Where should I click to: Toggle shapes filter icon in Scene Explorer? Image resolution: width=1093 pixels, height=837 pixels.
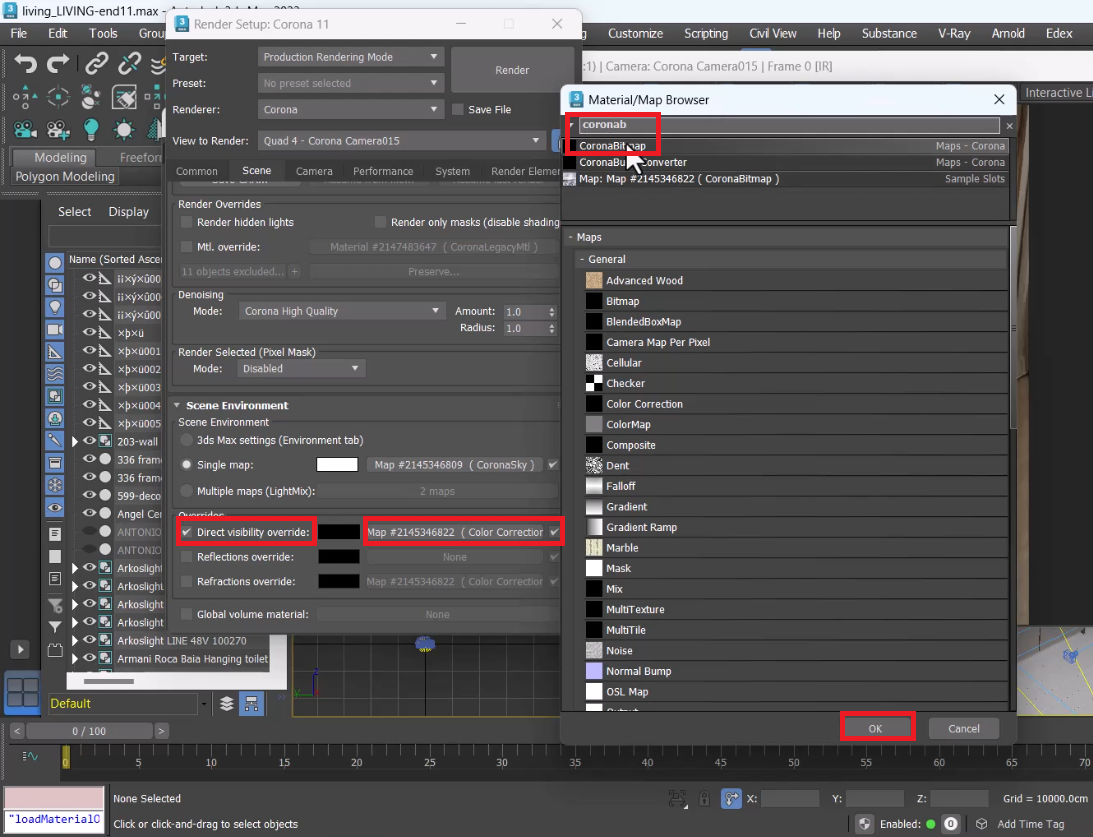(54, 285)
